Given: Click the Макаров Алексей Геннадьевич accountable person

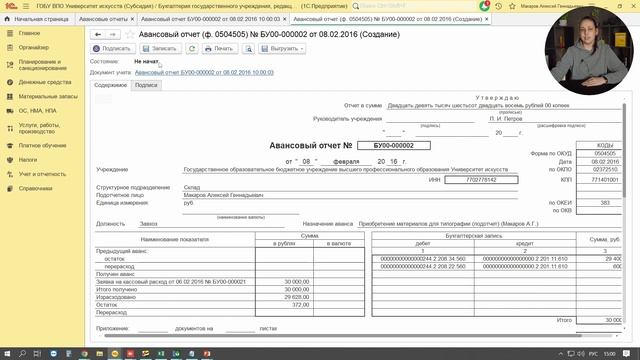Looking at the screenshot, I should pyautogui.click(x=223, y=195).
